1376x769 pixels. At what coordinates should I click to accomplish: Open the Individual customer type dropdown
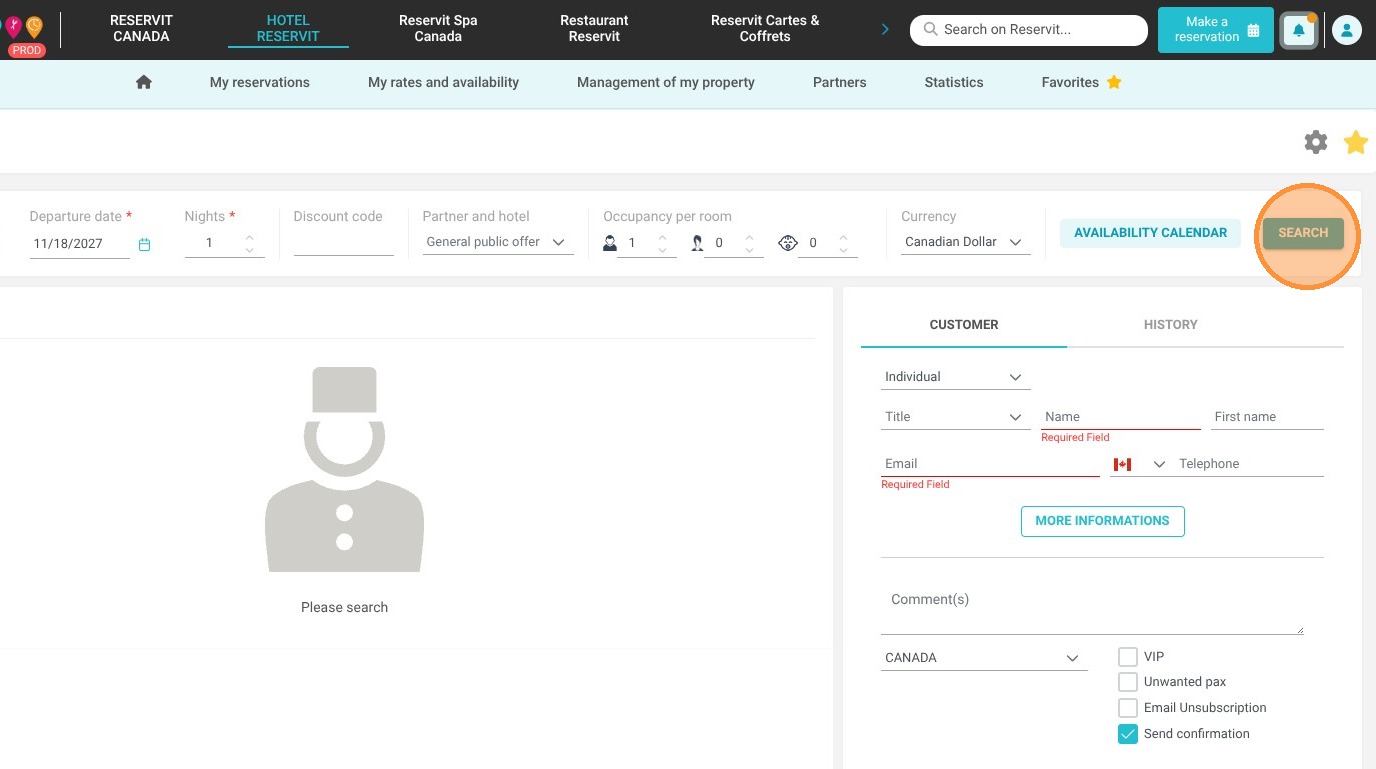[955, 377]
